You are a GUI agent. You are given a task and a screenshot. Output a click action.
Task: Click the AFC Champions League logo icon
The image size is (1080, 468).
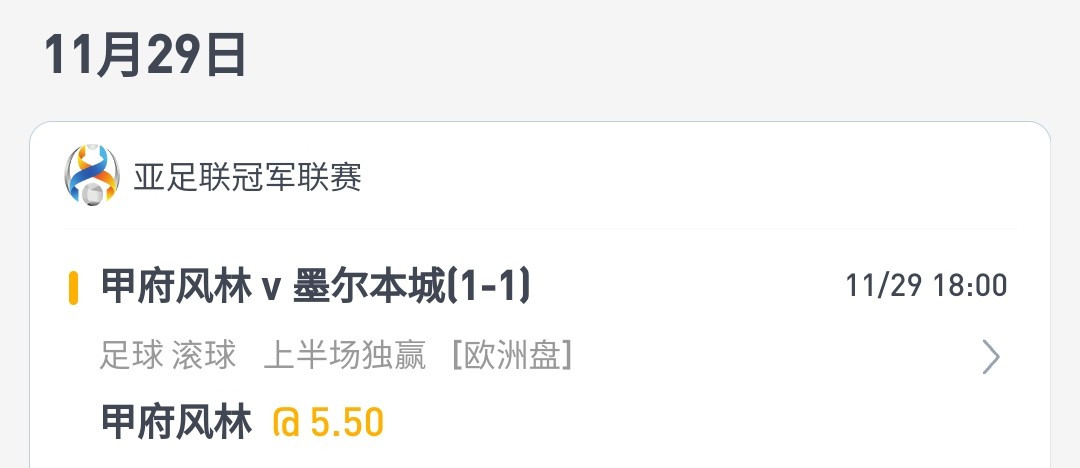(92, 175)
